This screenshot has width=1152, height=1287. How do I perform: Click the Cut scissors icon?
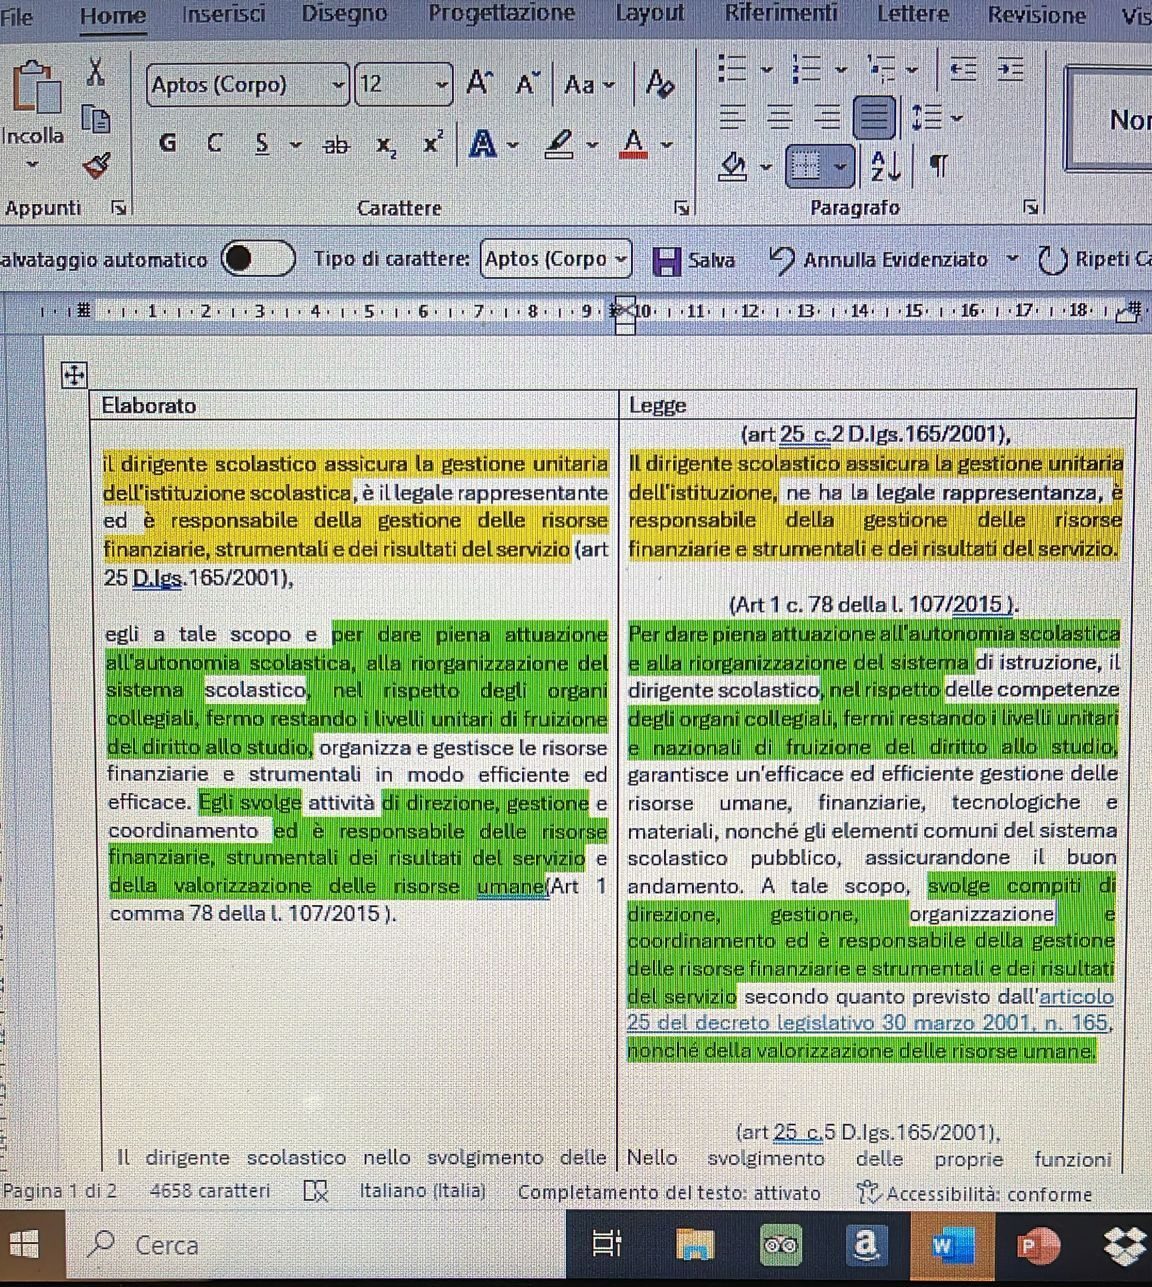pos(95,71)
